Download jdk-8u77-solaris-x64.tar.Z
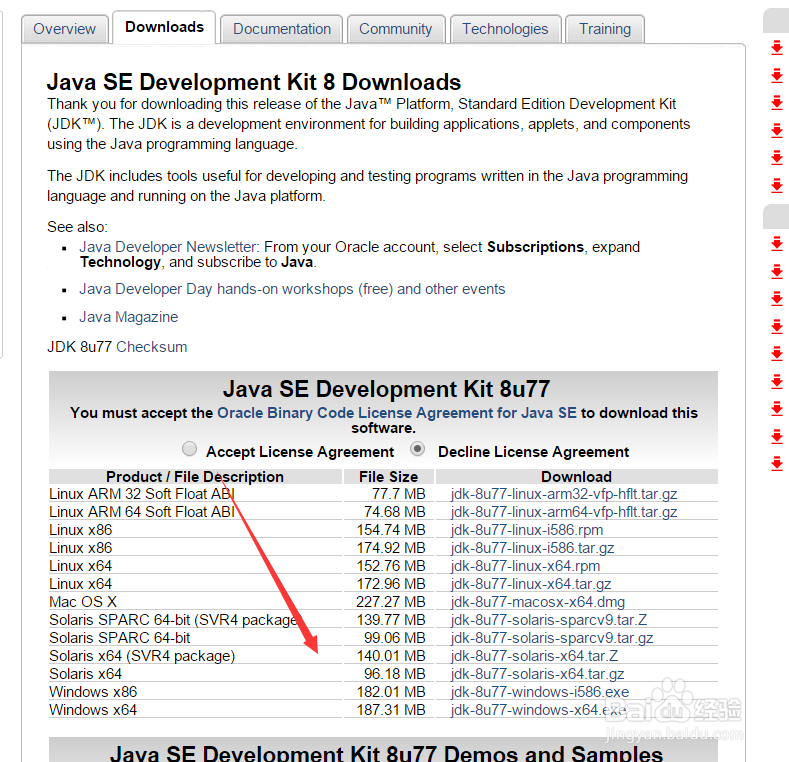 click(x=534, y=656)
